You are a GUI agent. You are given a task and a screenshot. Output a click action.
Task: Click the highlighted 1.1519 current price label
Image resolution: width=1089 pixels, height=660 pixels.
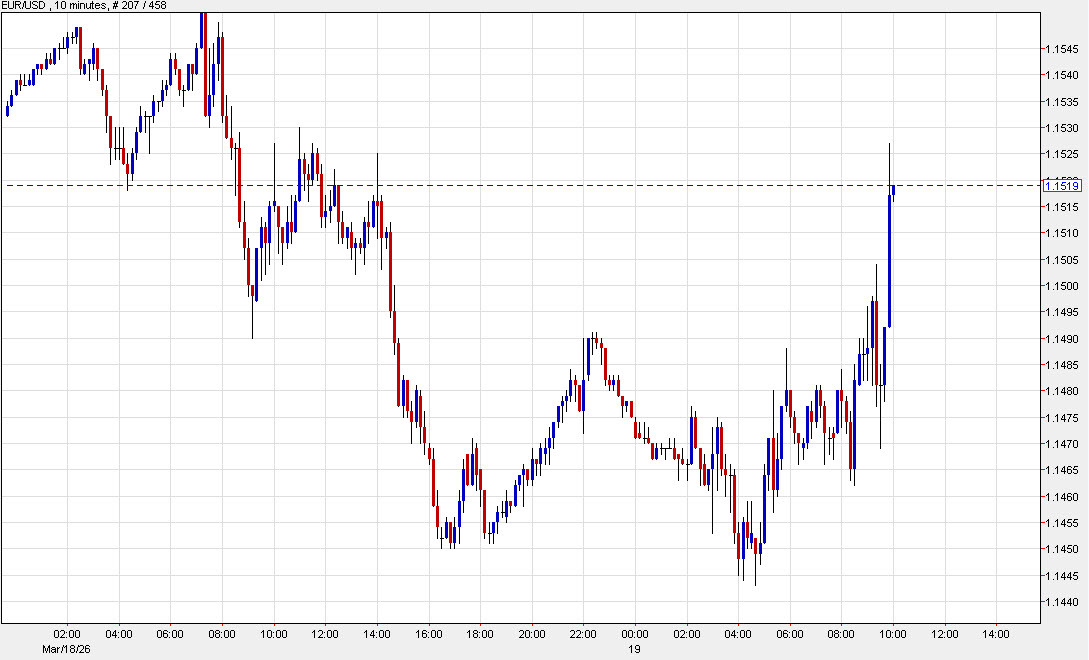1060,185
